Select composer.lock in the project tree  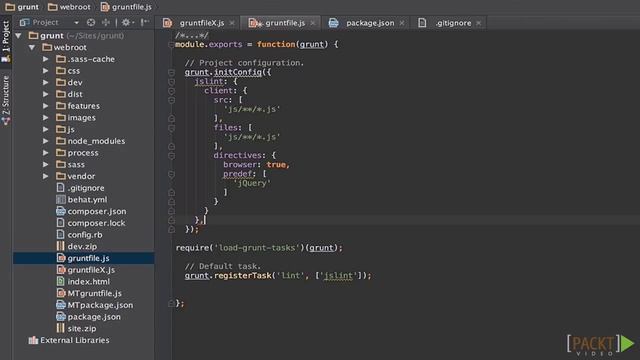tap(96, 223)
